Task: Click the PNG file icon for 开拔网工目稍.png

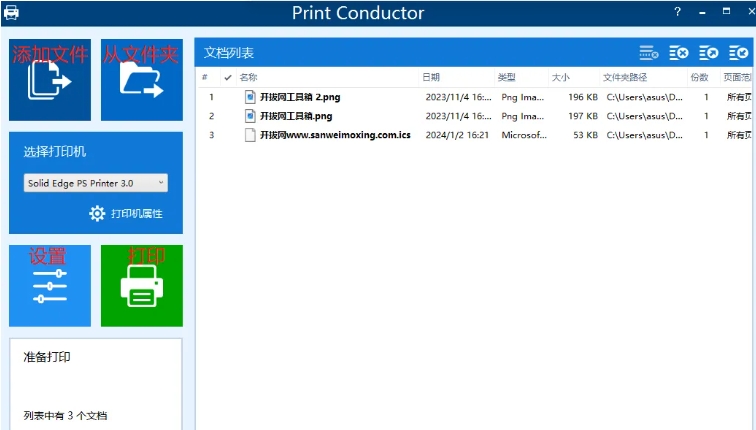Action: tap(250, 116)
